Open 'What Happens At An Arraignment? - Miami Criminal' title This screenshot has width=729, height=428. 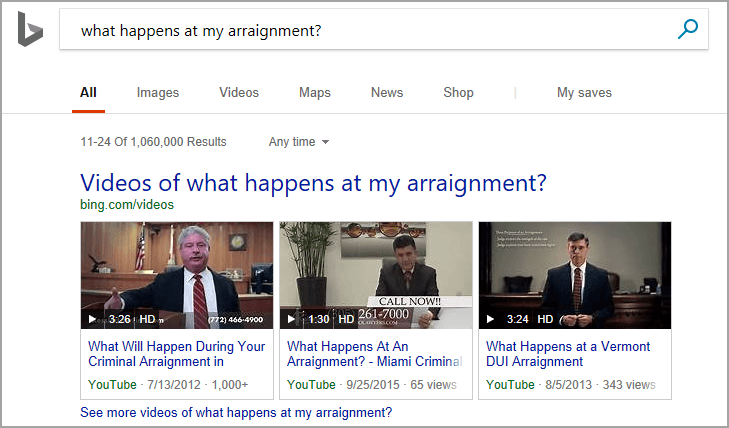(x=375, y=354)
